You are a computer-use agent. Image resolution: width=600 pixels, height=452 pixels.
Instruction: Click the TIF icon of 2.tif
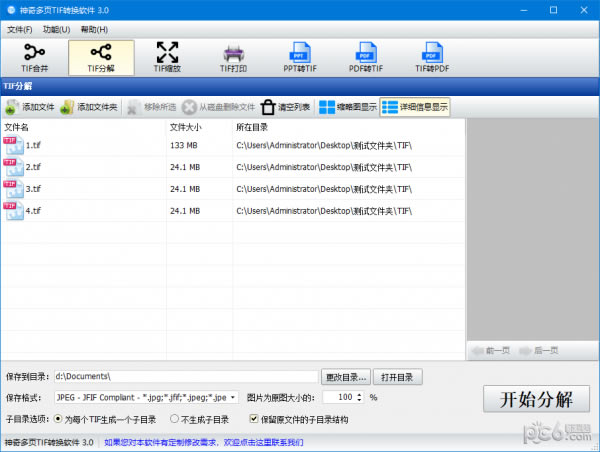(x=13, y=167)
